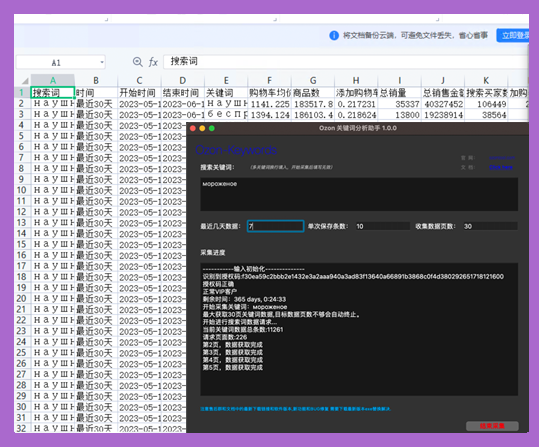Select row 10 header in spreadsheet
The width and height of the screenshot is (539, 447).
[22, 190]
